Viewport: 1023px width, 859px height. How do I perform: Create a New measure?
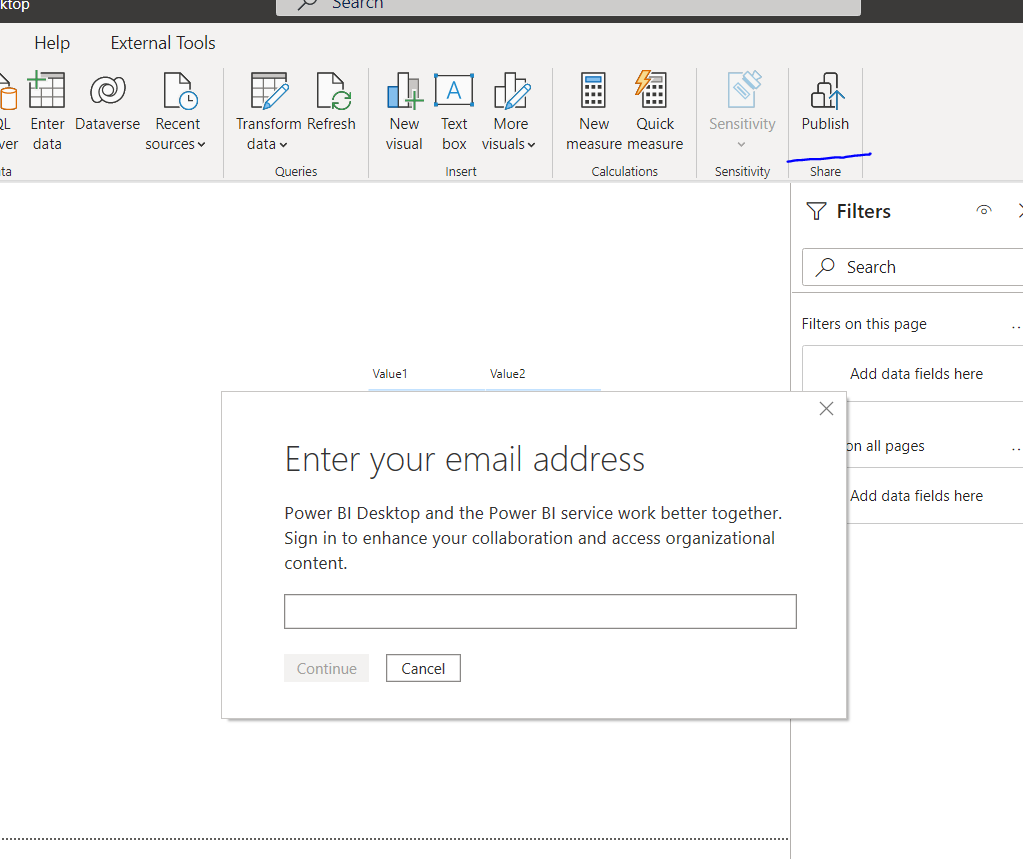coord(594,111)
